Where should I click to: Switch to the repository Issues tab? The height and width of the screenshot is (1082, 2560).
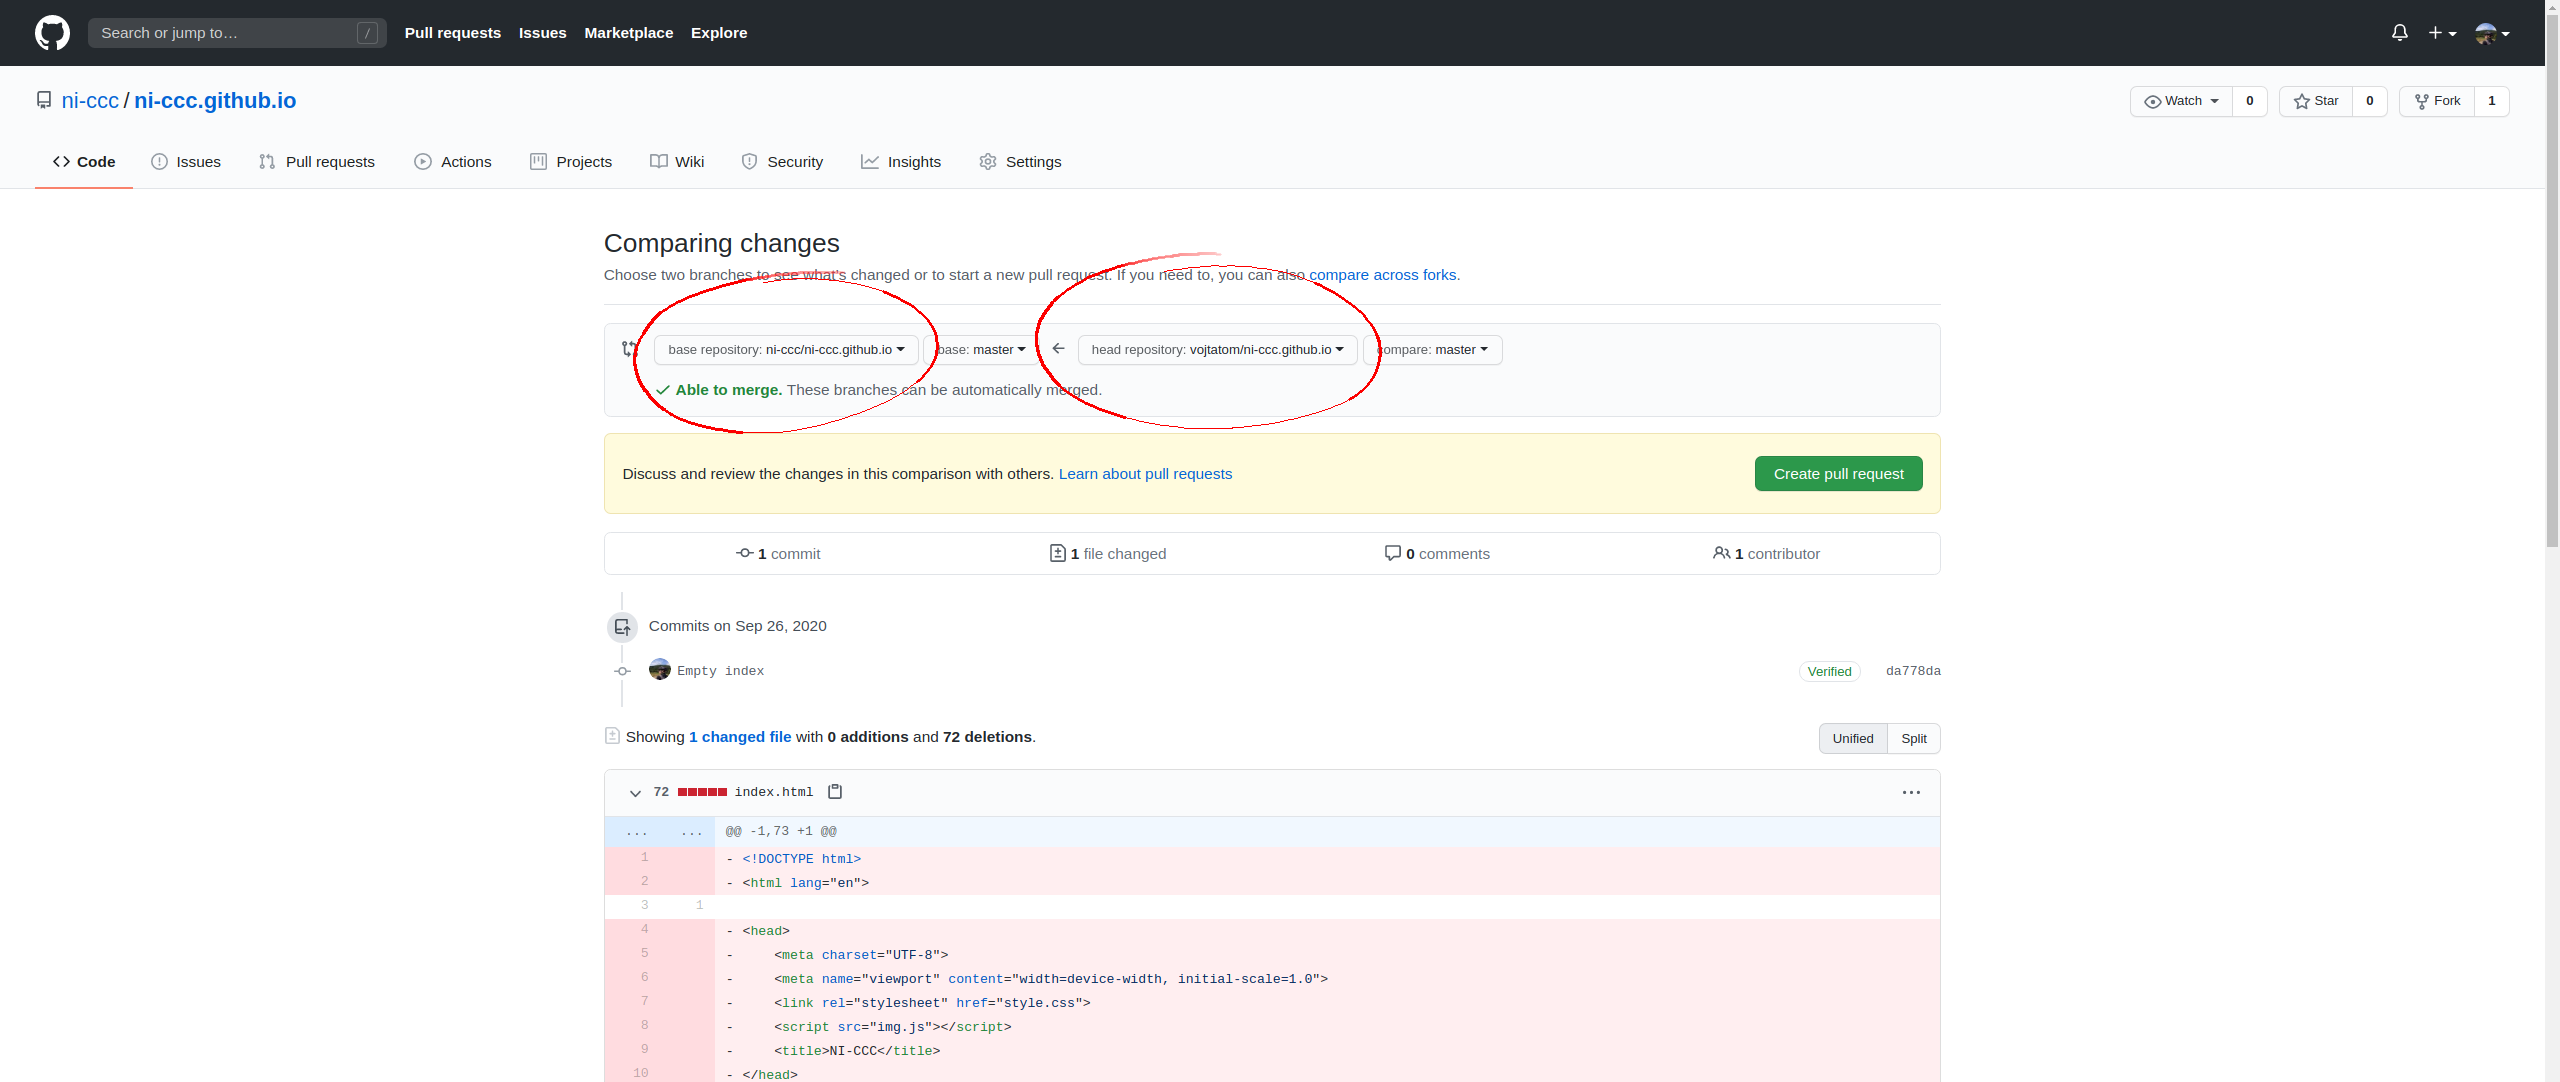pyautogui.click(x=186, y=162)
